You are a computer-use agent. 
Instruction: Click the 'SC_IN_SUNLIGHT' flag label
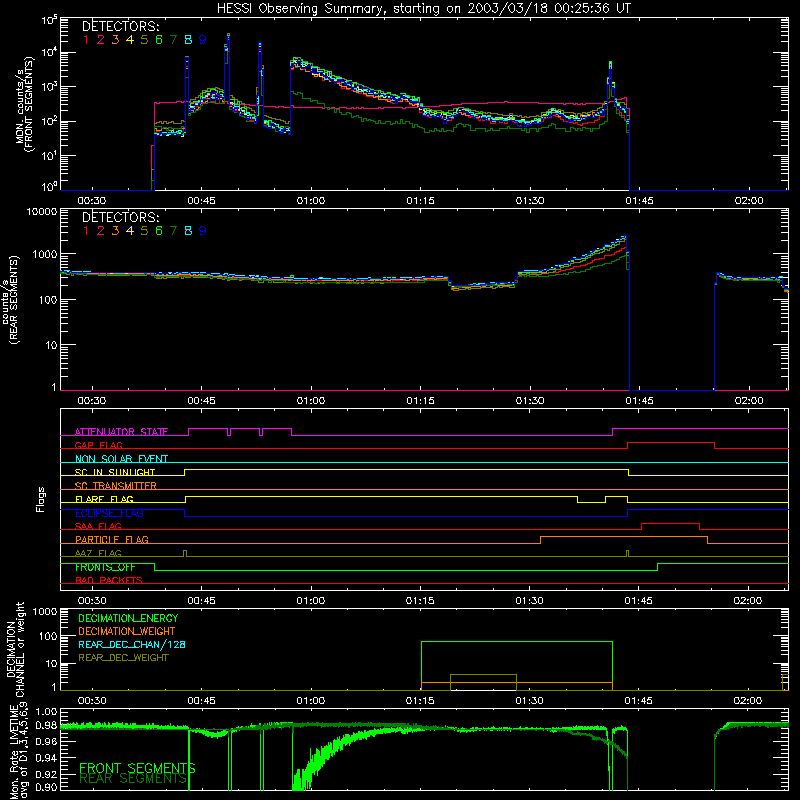(115, 472)
